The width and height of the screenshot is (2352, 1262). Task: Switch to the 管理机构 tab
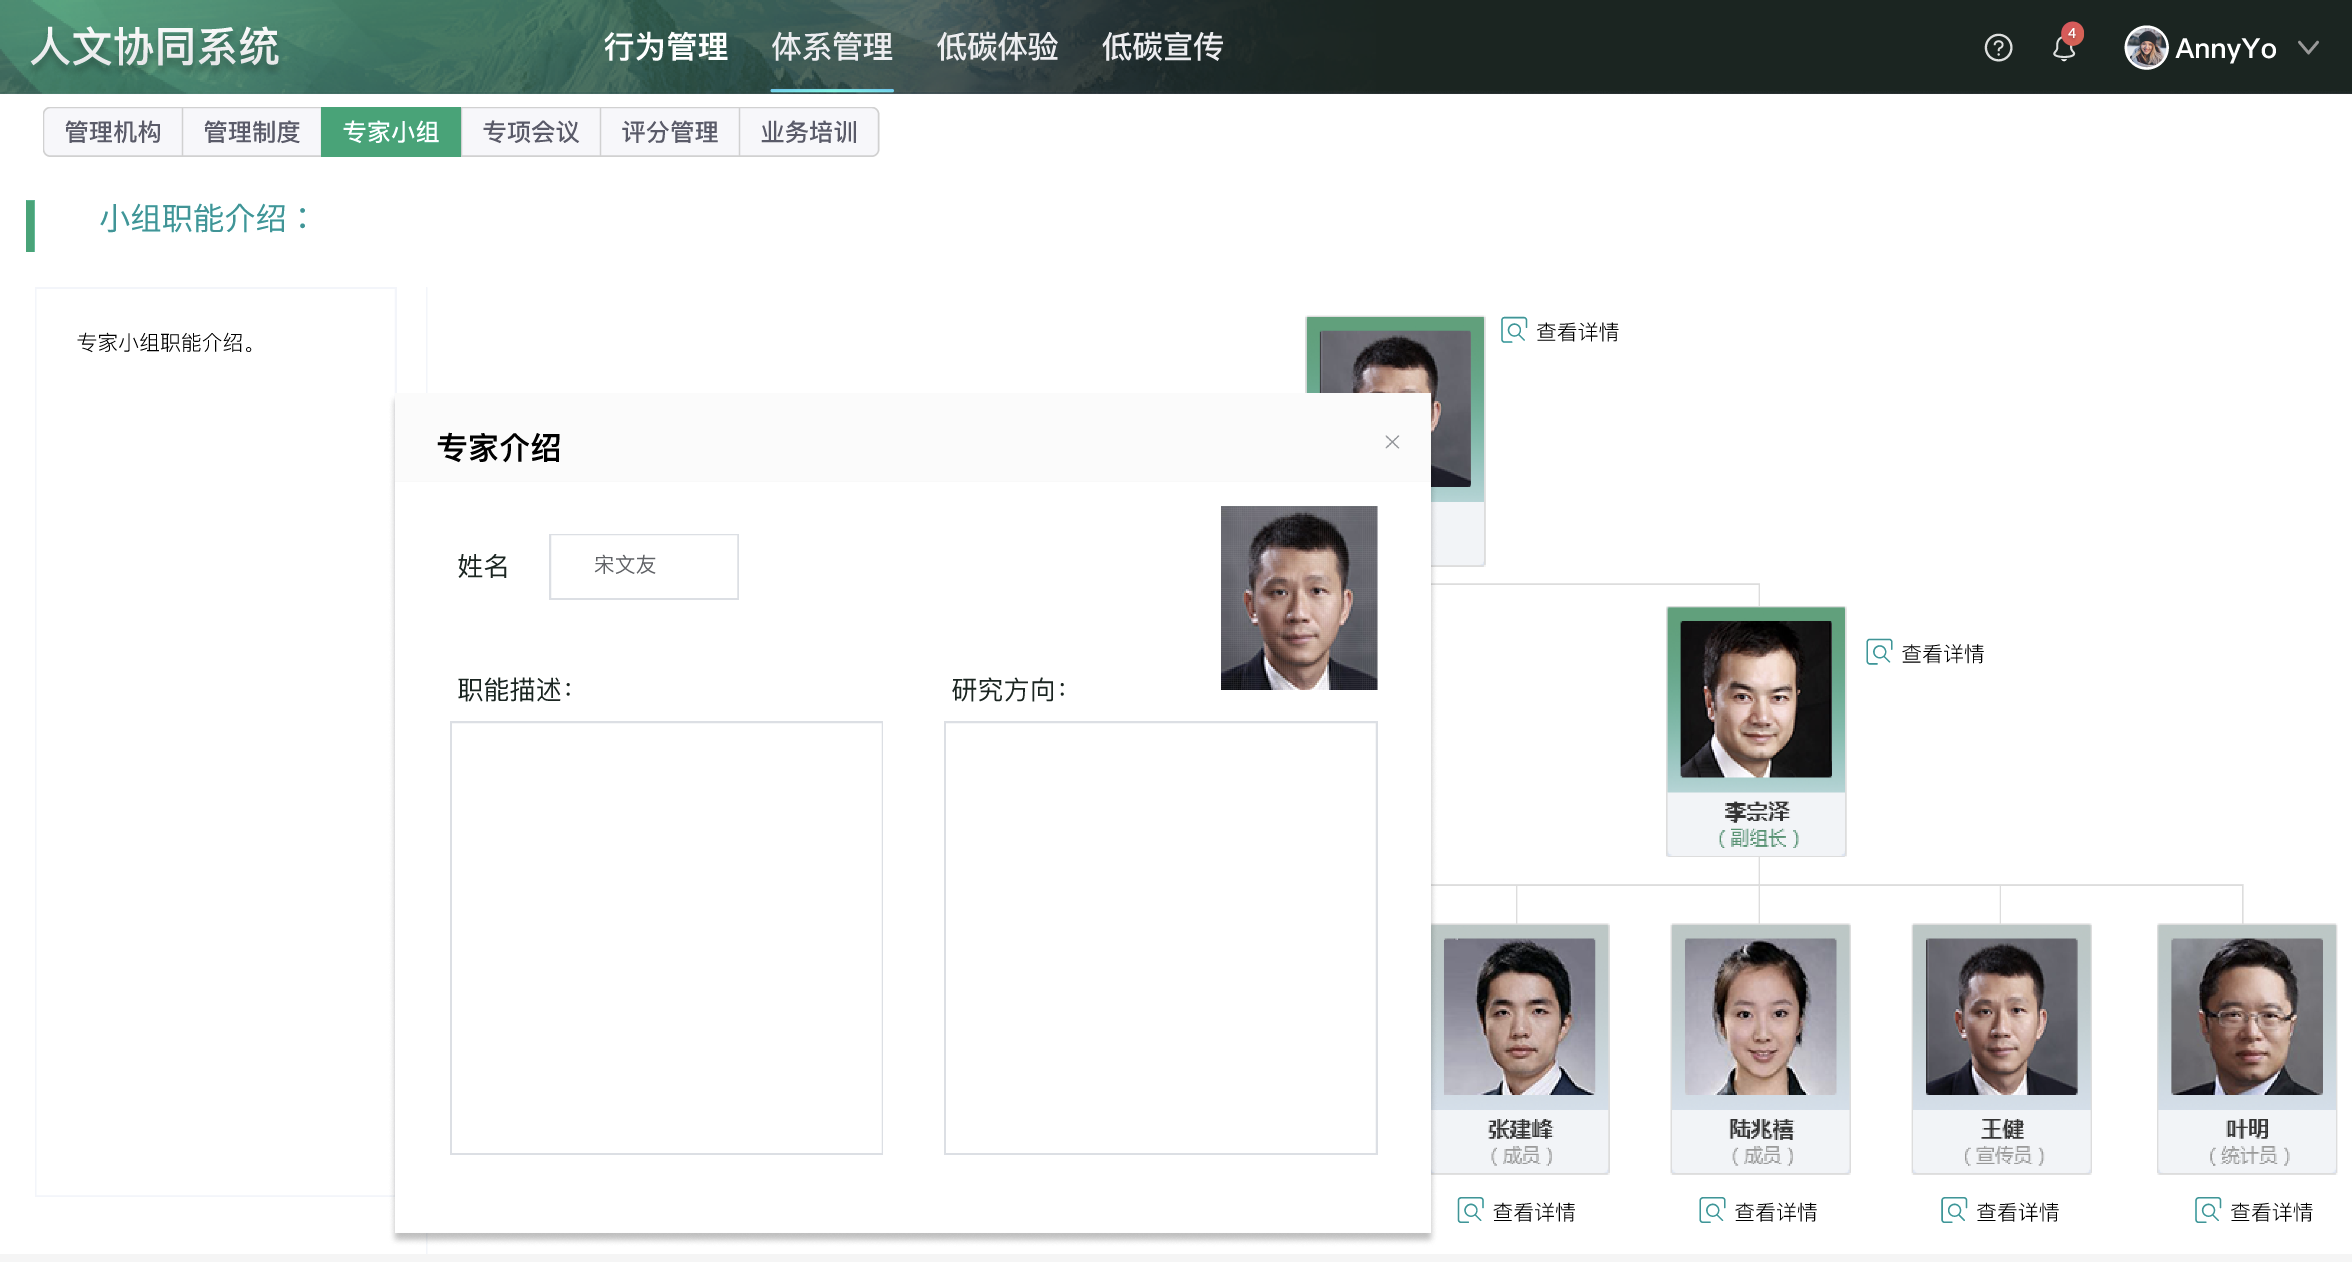(113, 132)
